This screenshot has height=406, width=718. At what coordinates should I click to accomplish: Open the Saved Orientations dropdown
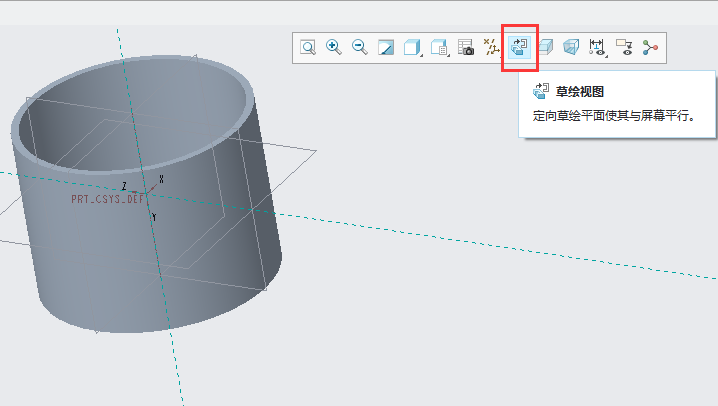(439, 47)
